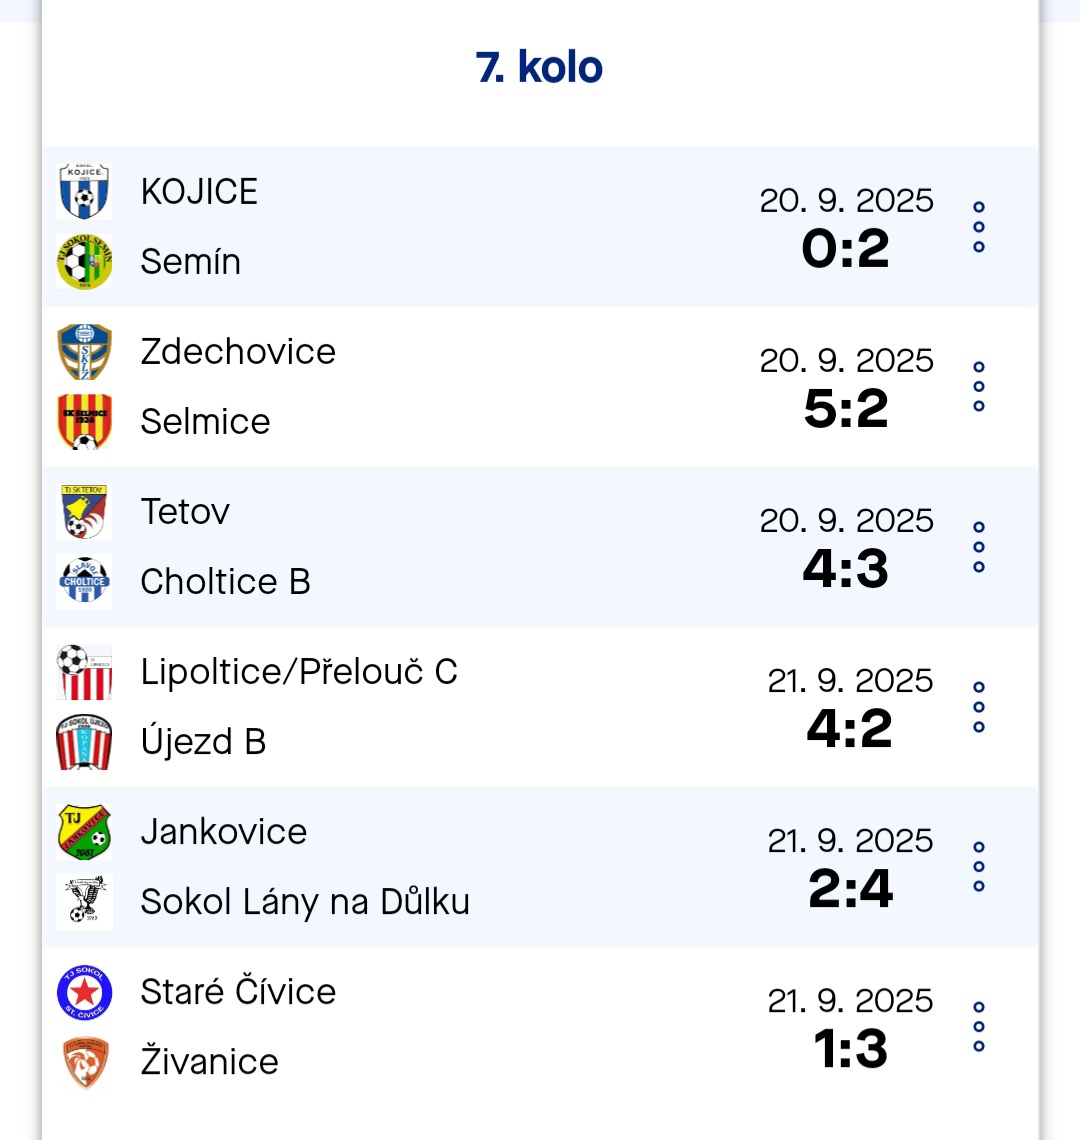The height and width of the screenshot is (1140, 1080).
Task: Open the Lipoltice/Přelouč C team link
Action: [299, 672]
